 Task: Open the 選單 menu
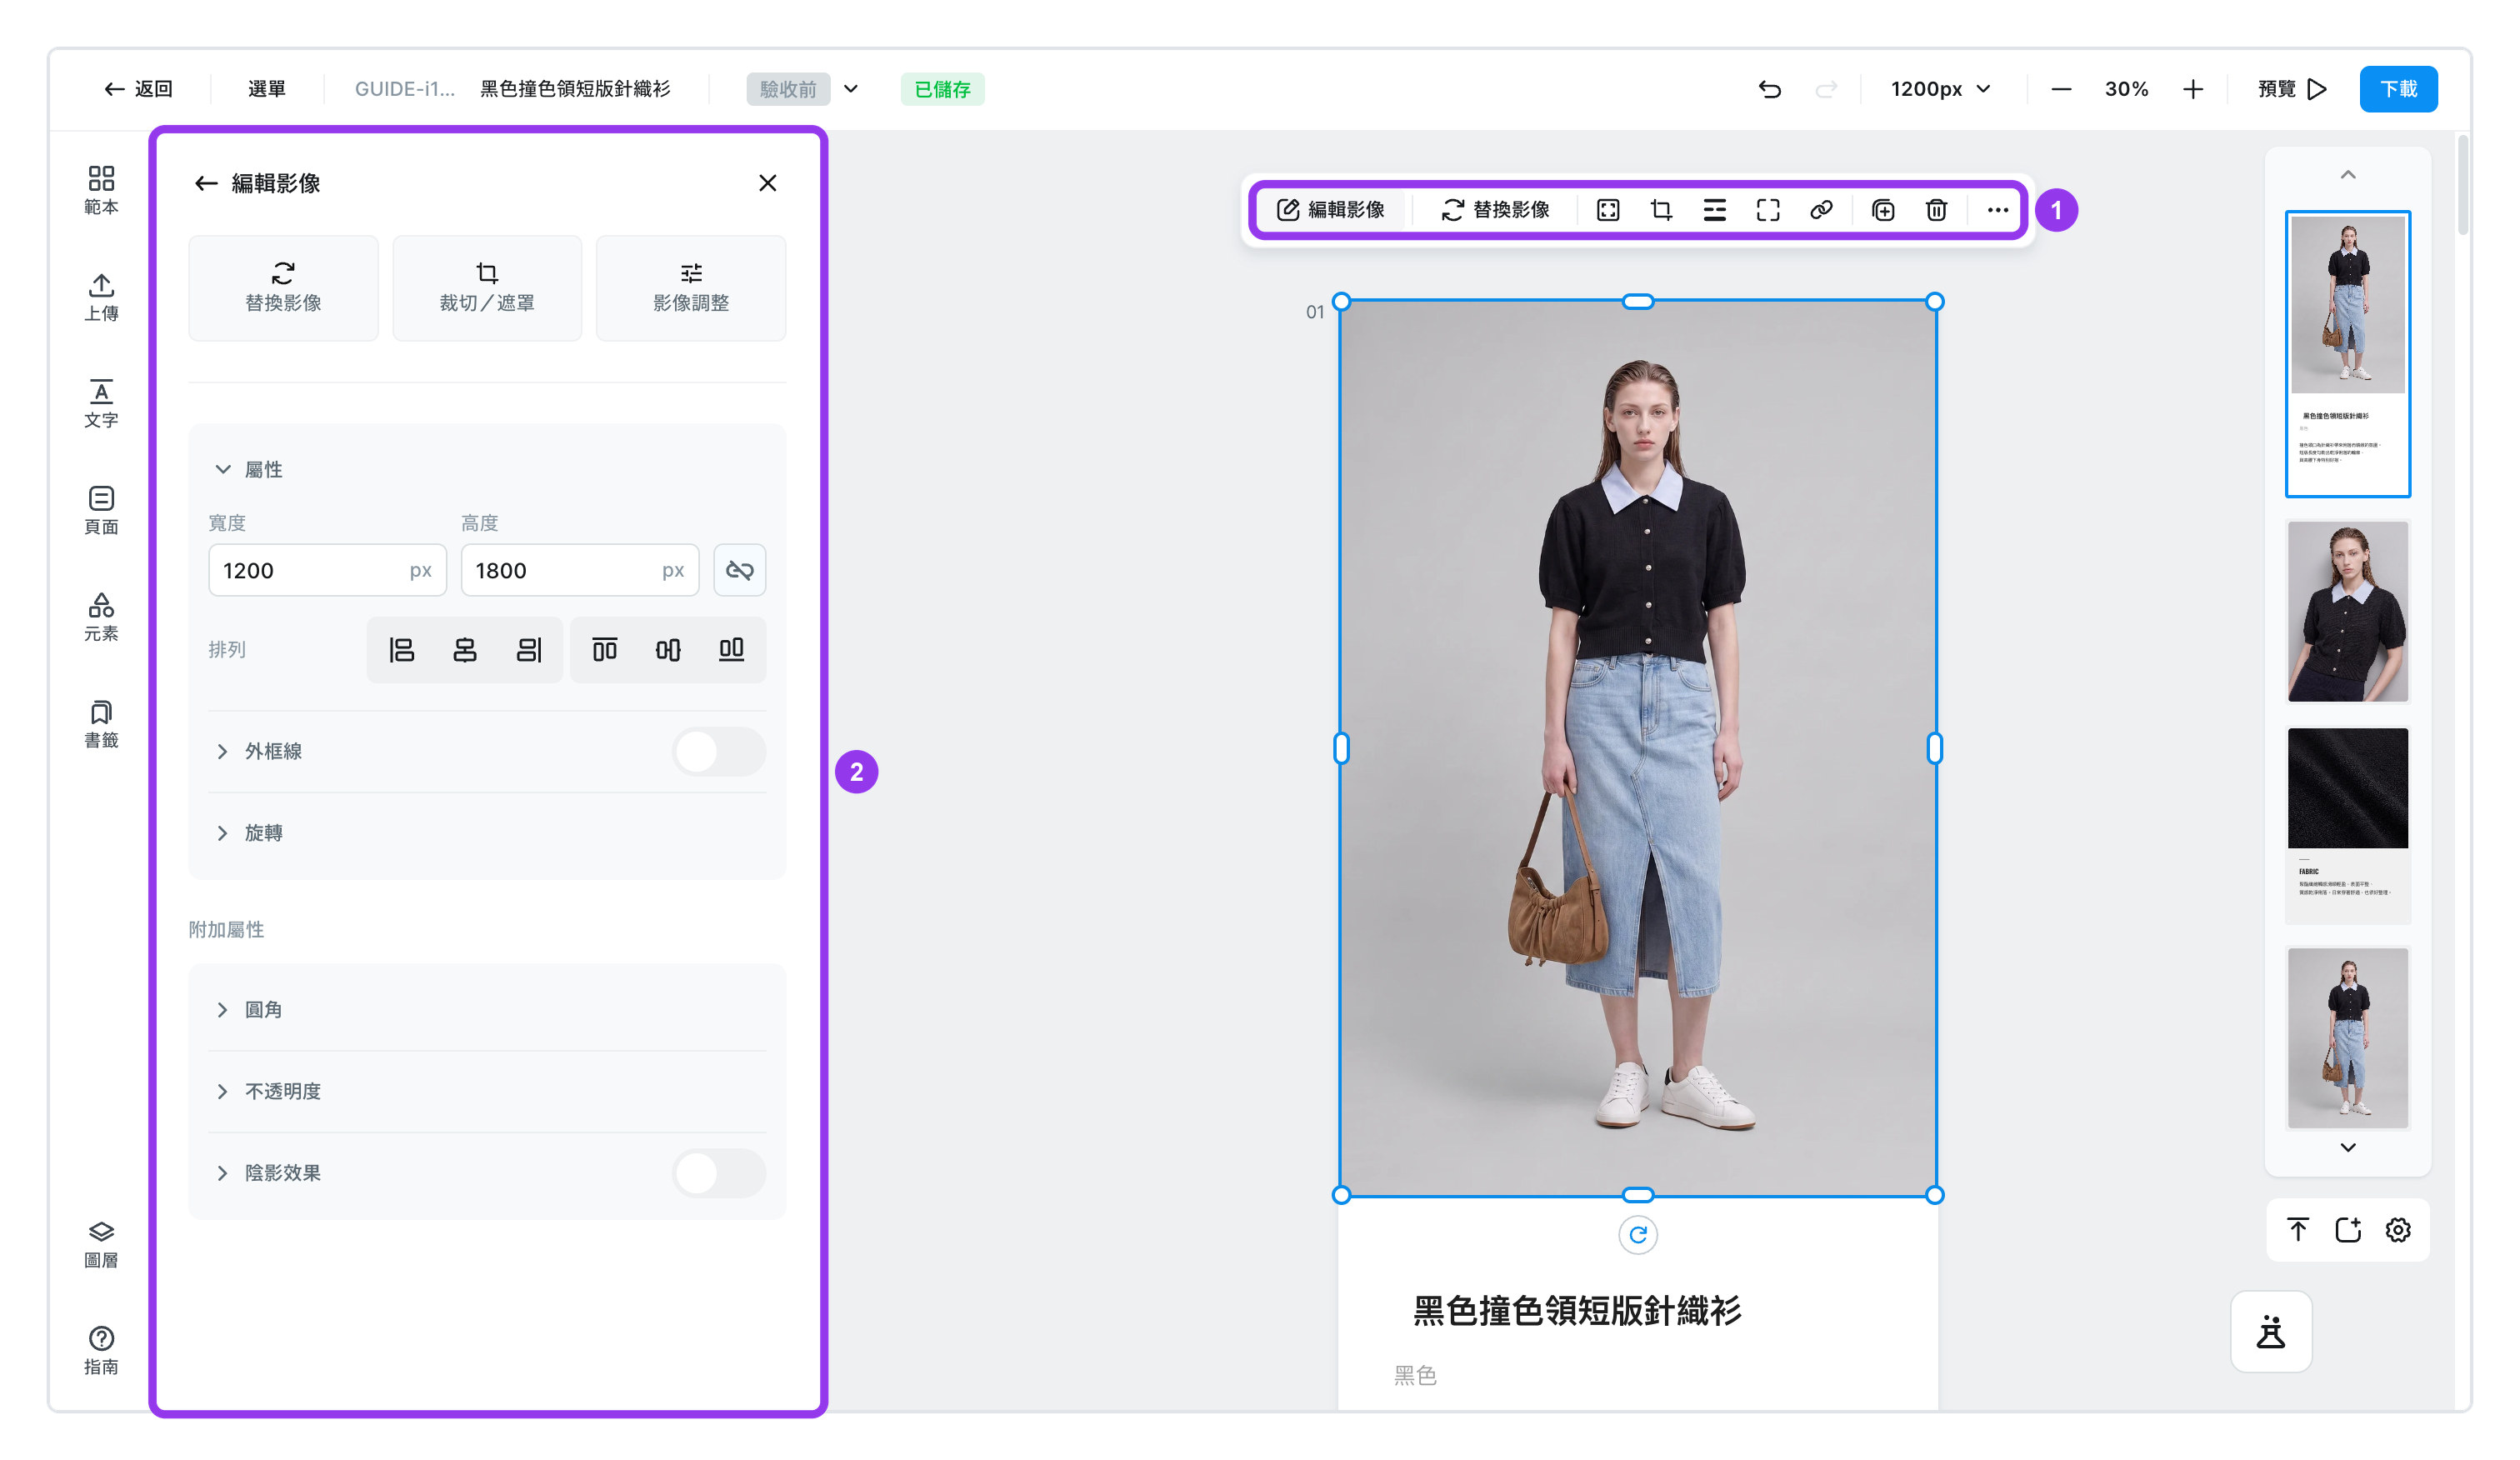pos(267,89)
